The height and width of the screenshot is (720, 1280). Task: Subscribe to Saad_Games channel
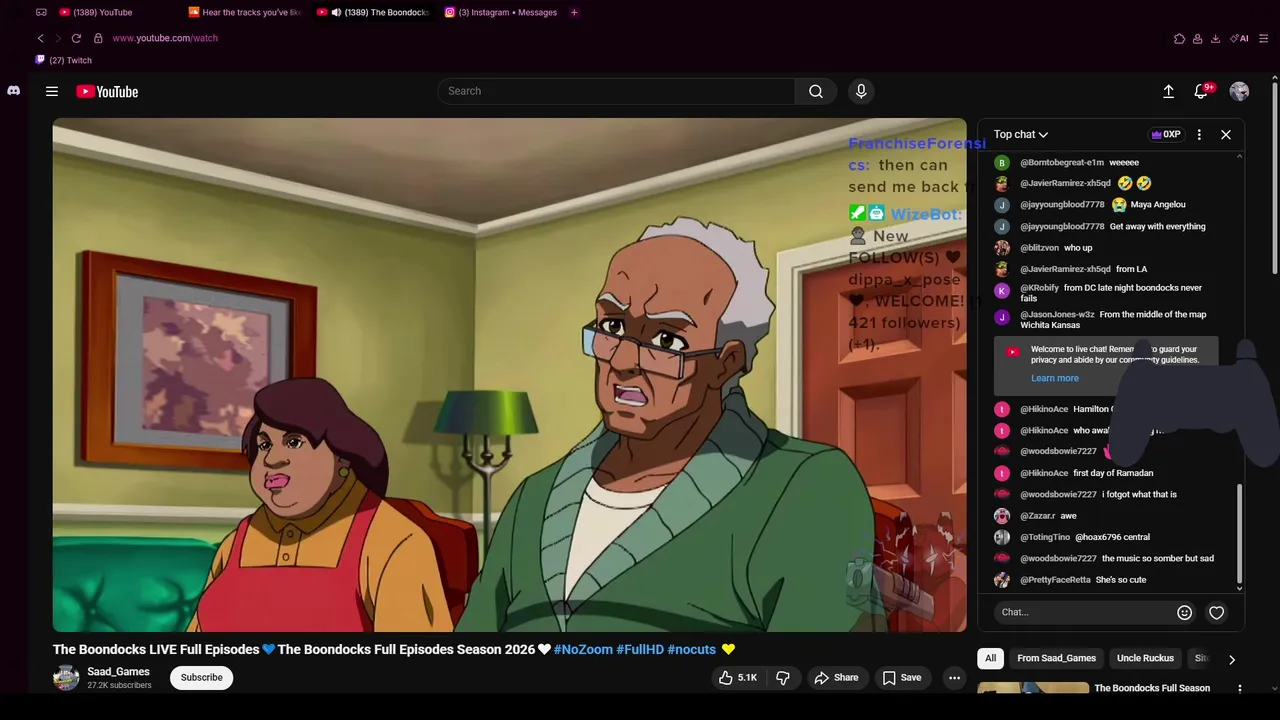[x=201, y=678]
